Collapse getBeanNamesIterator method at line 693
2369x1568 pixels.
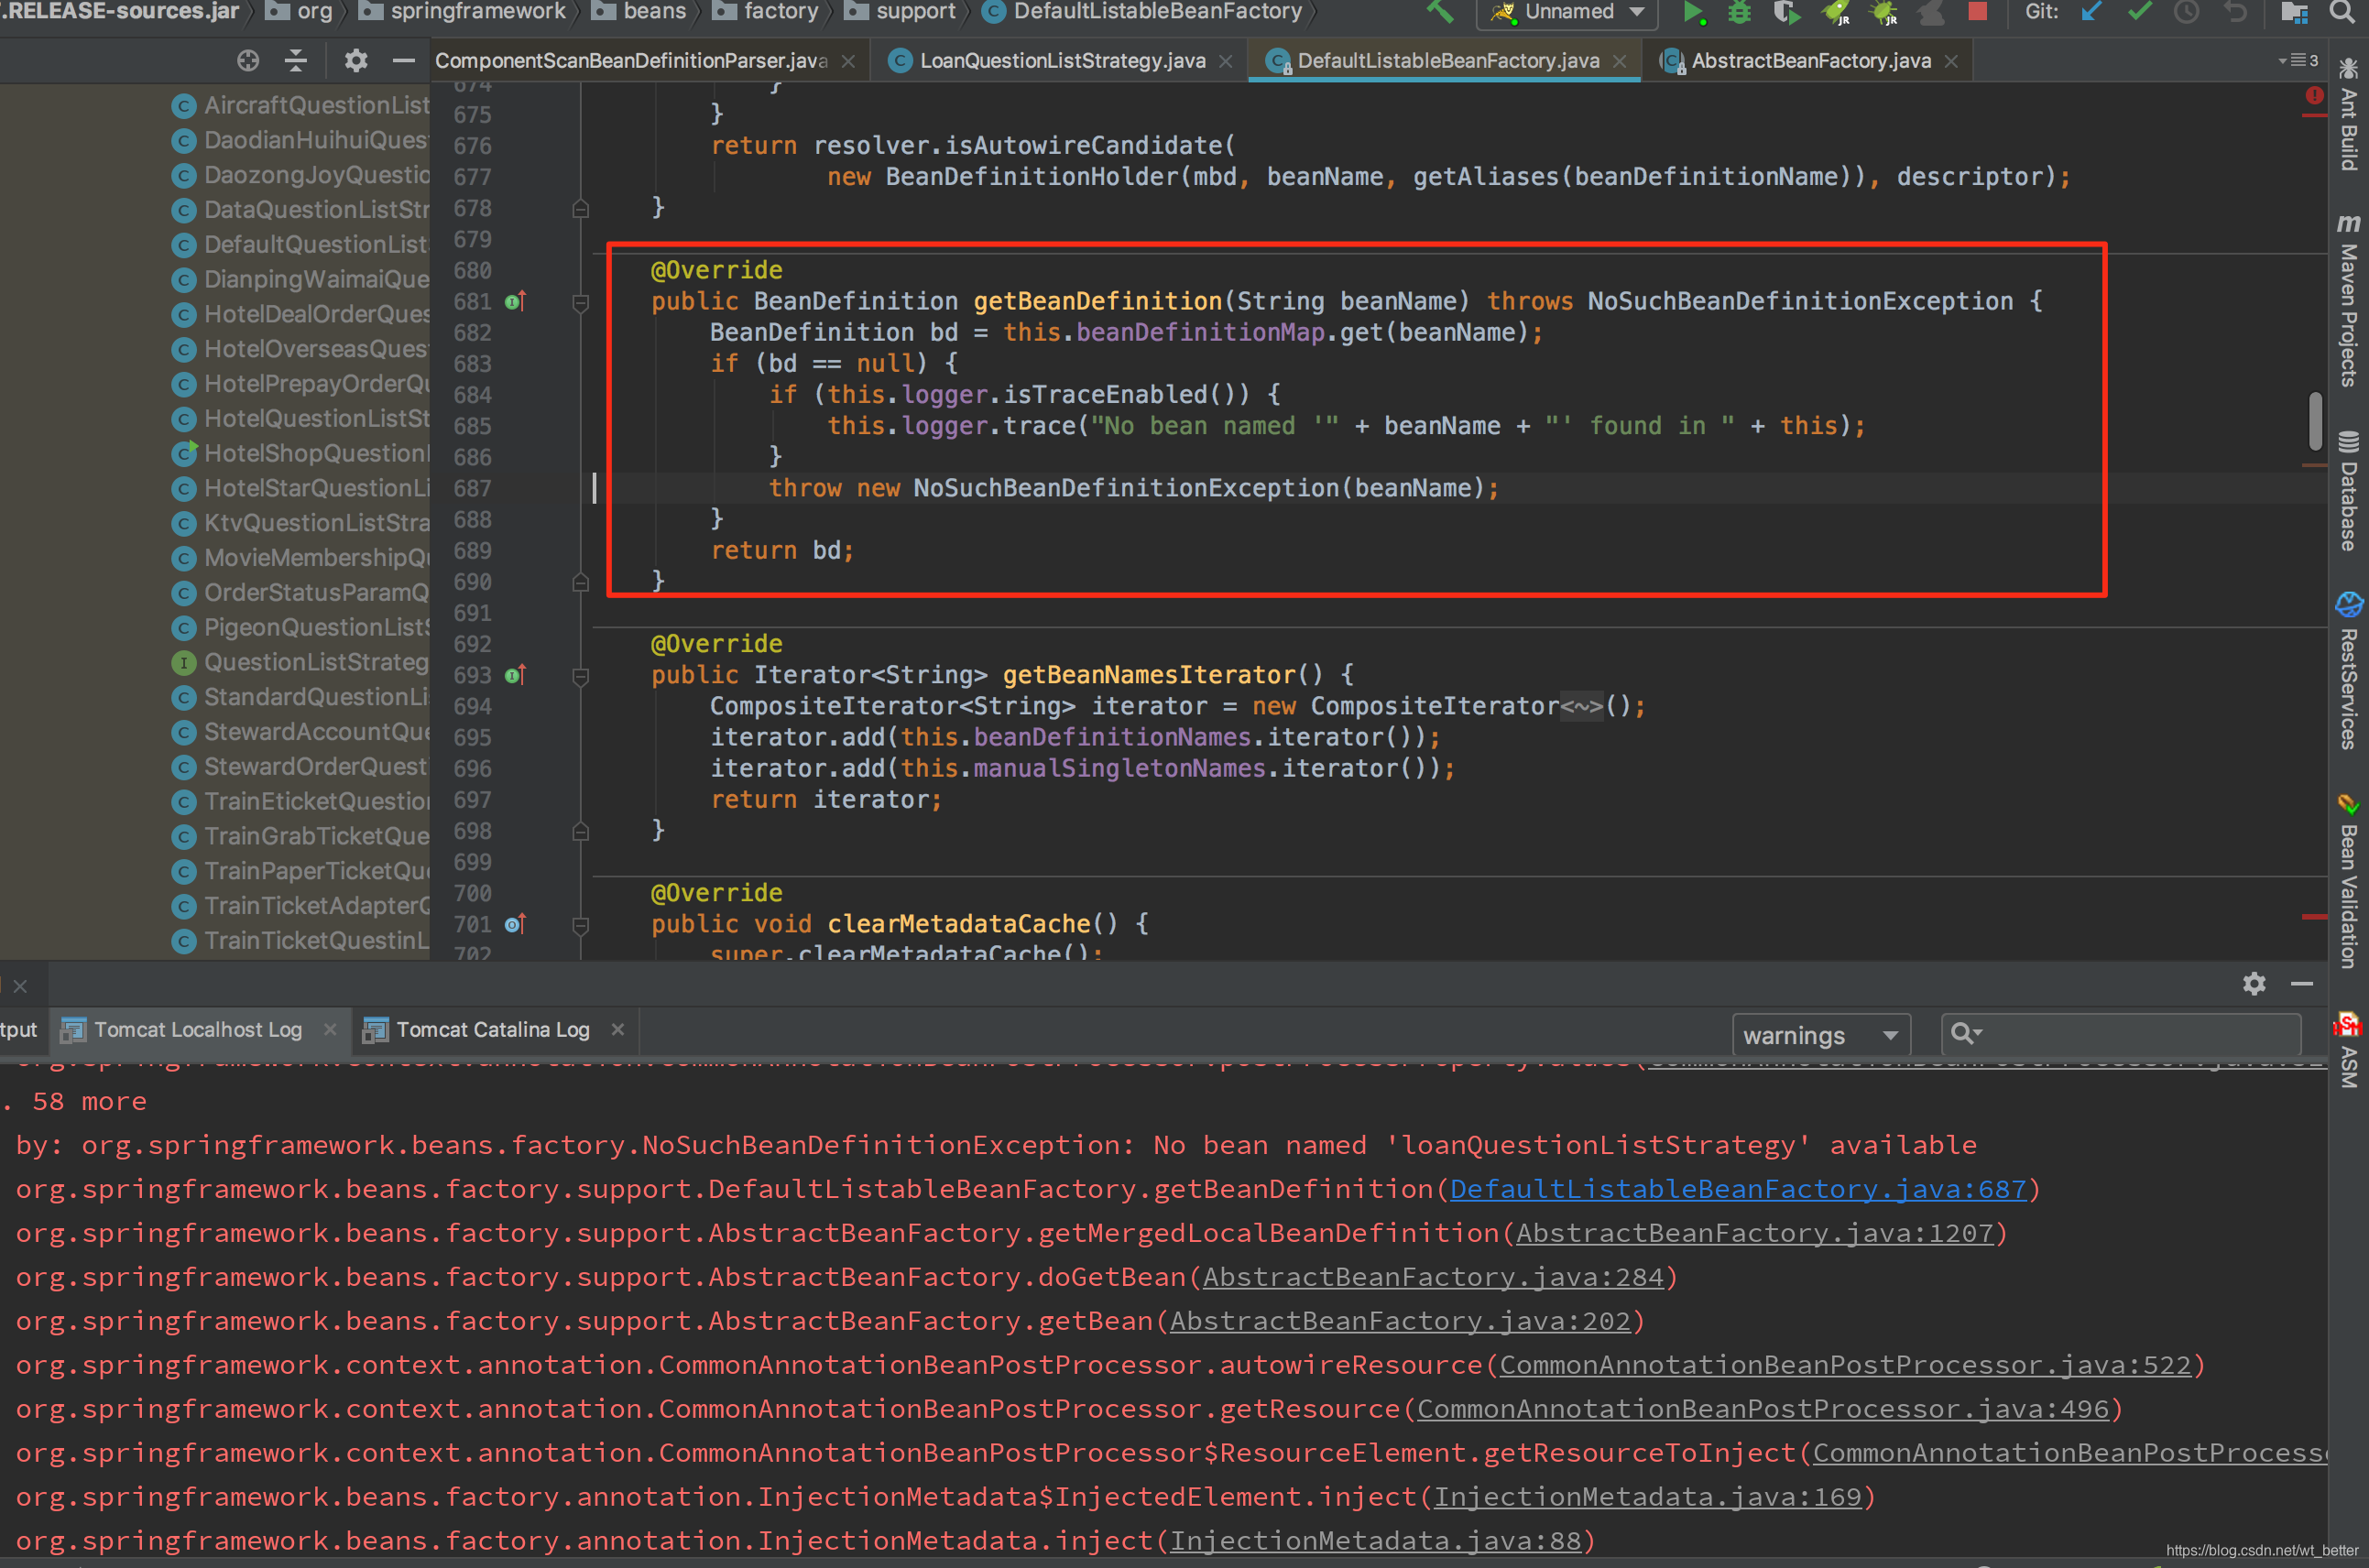(580, 677)
